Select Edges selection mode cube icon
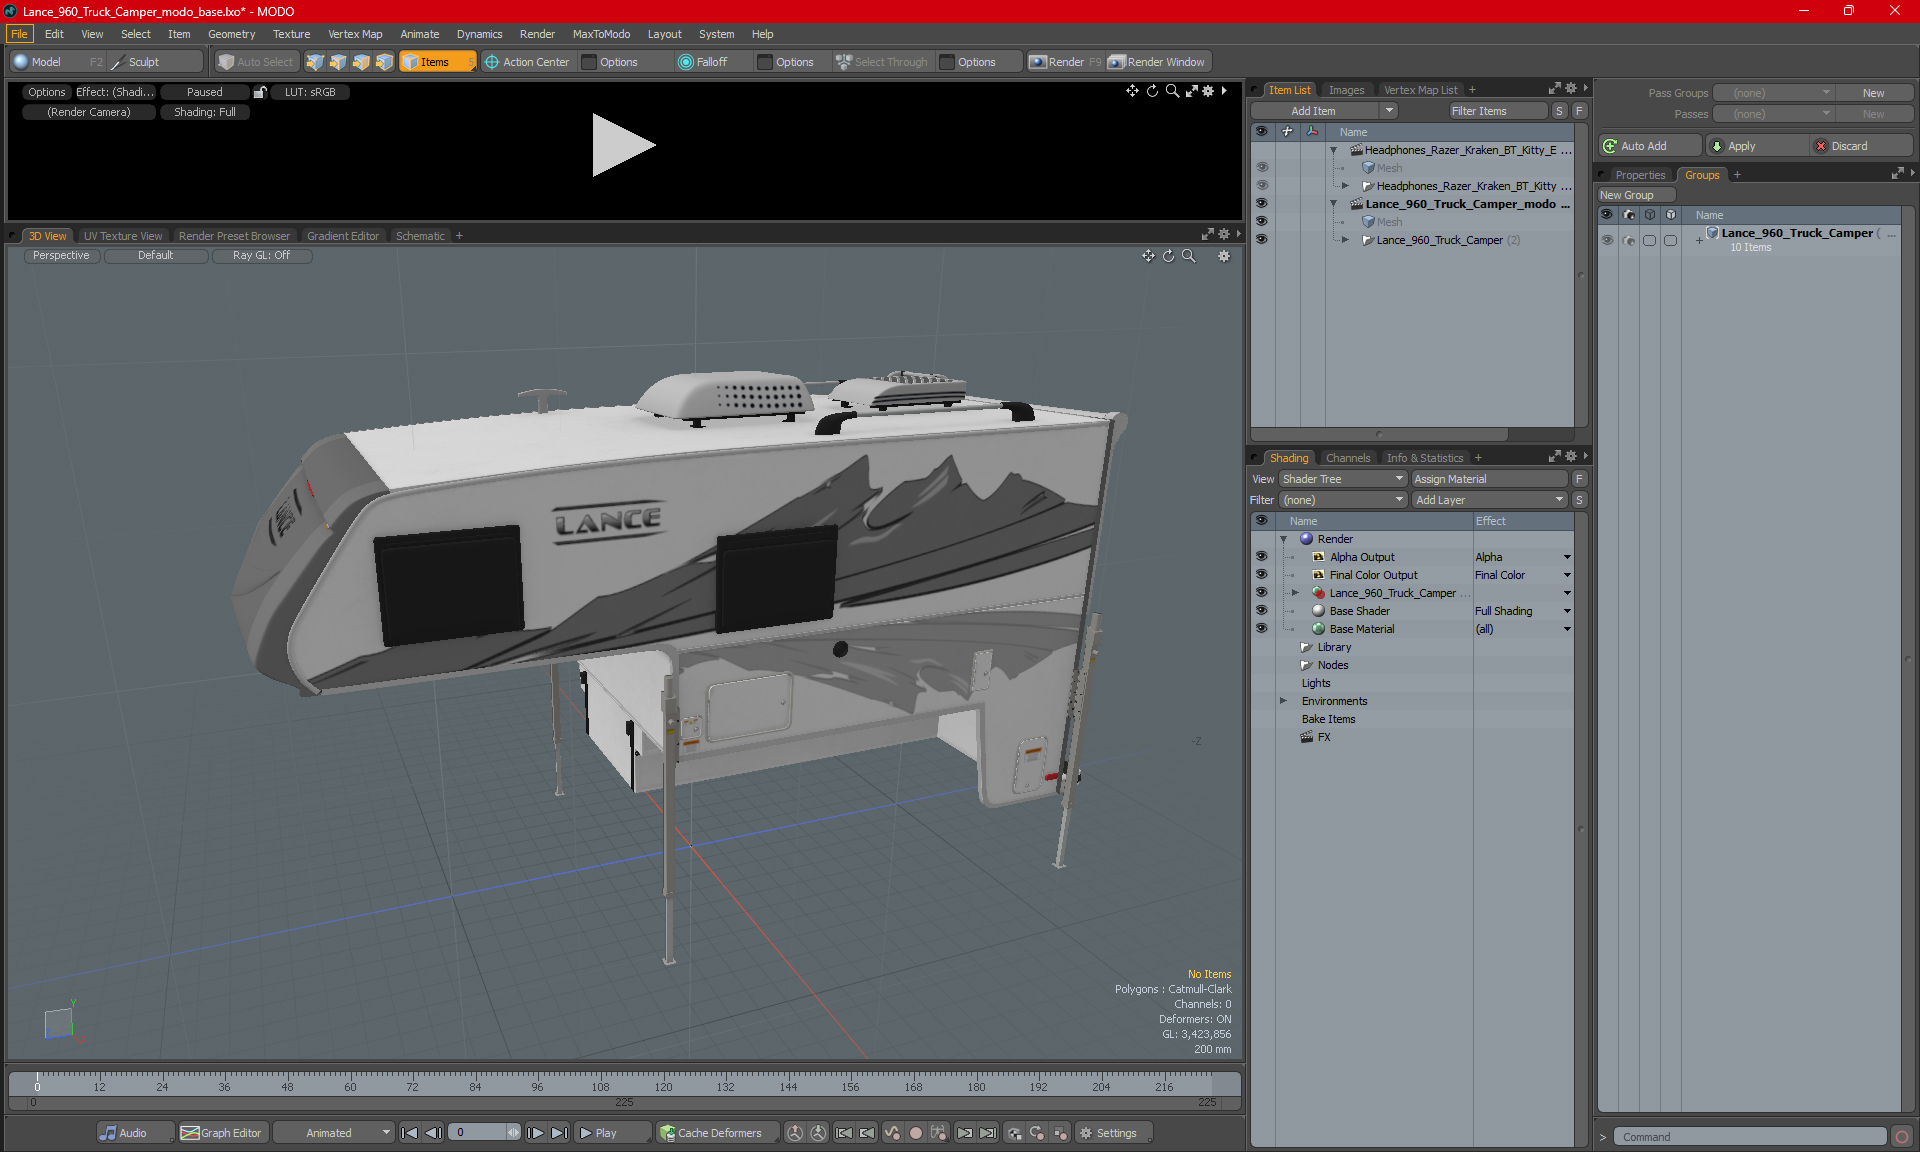Viewport: 1920px width, 1152px height. coord(338,62)
